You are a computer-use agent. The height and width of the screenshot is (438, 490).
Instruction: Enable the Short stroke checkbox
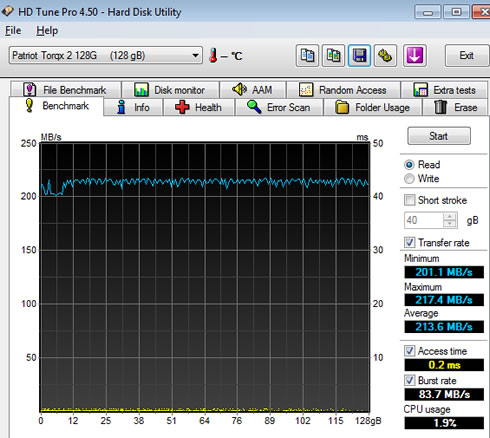pyautogui.click(x=409, y=200)
